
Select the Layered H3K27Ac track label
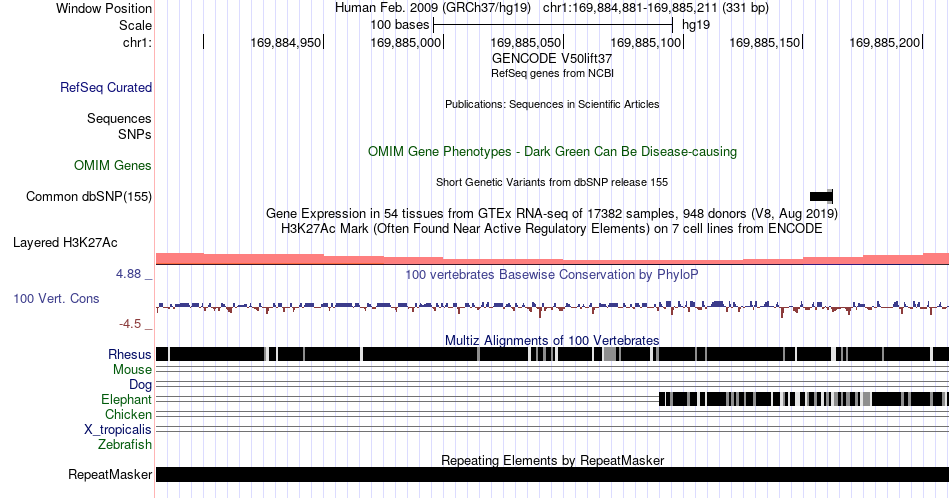point(65,242)
